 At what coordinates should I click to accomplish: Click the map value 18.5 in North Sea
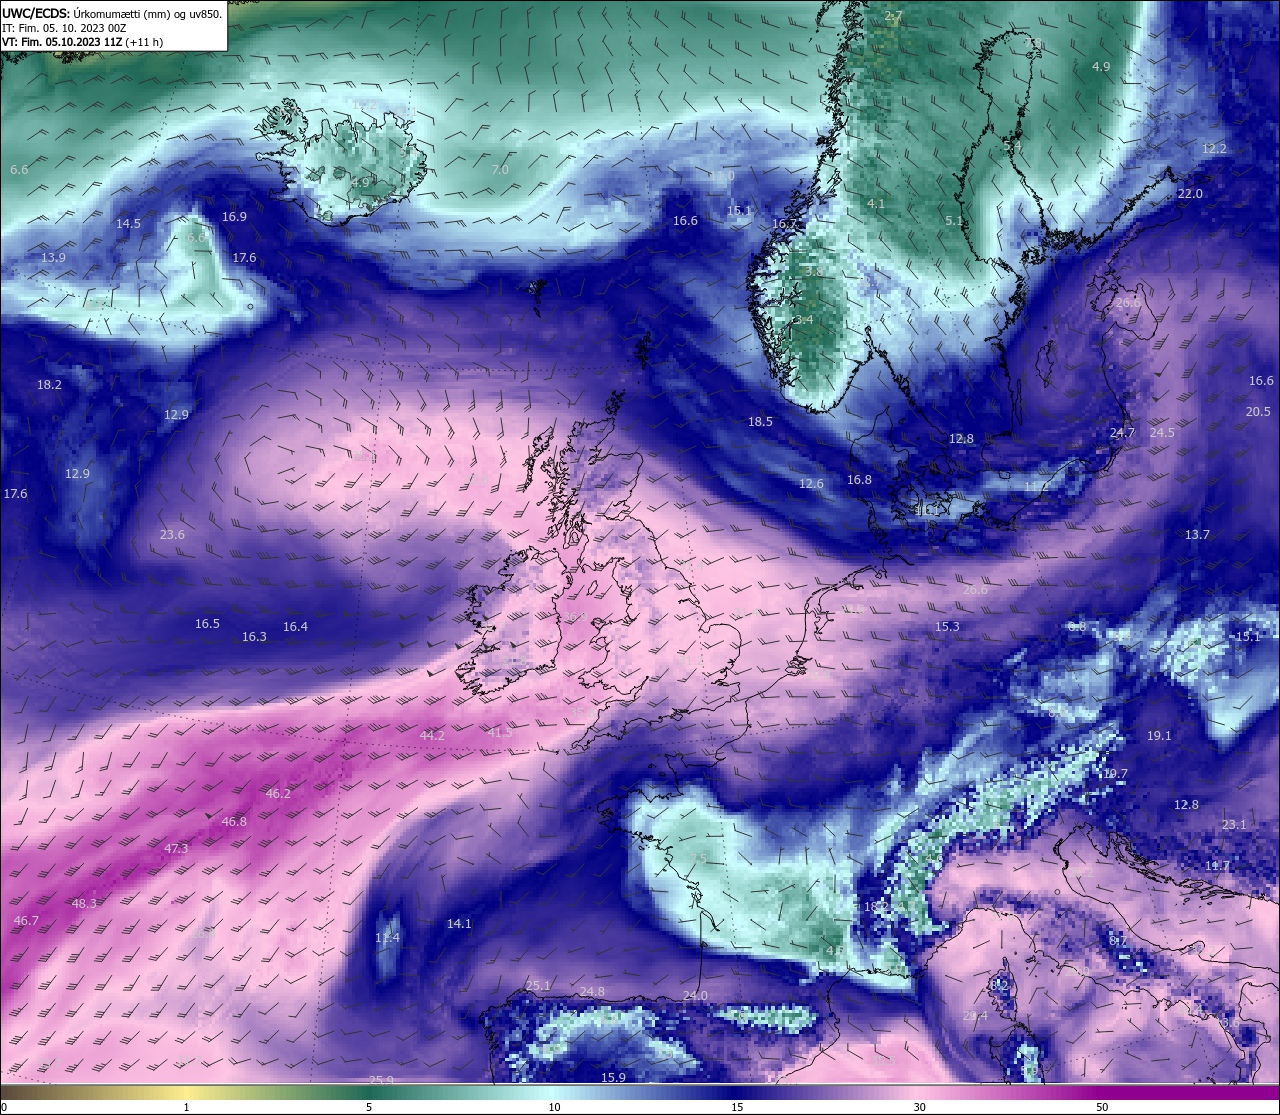point(760,421)
